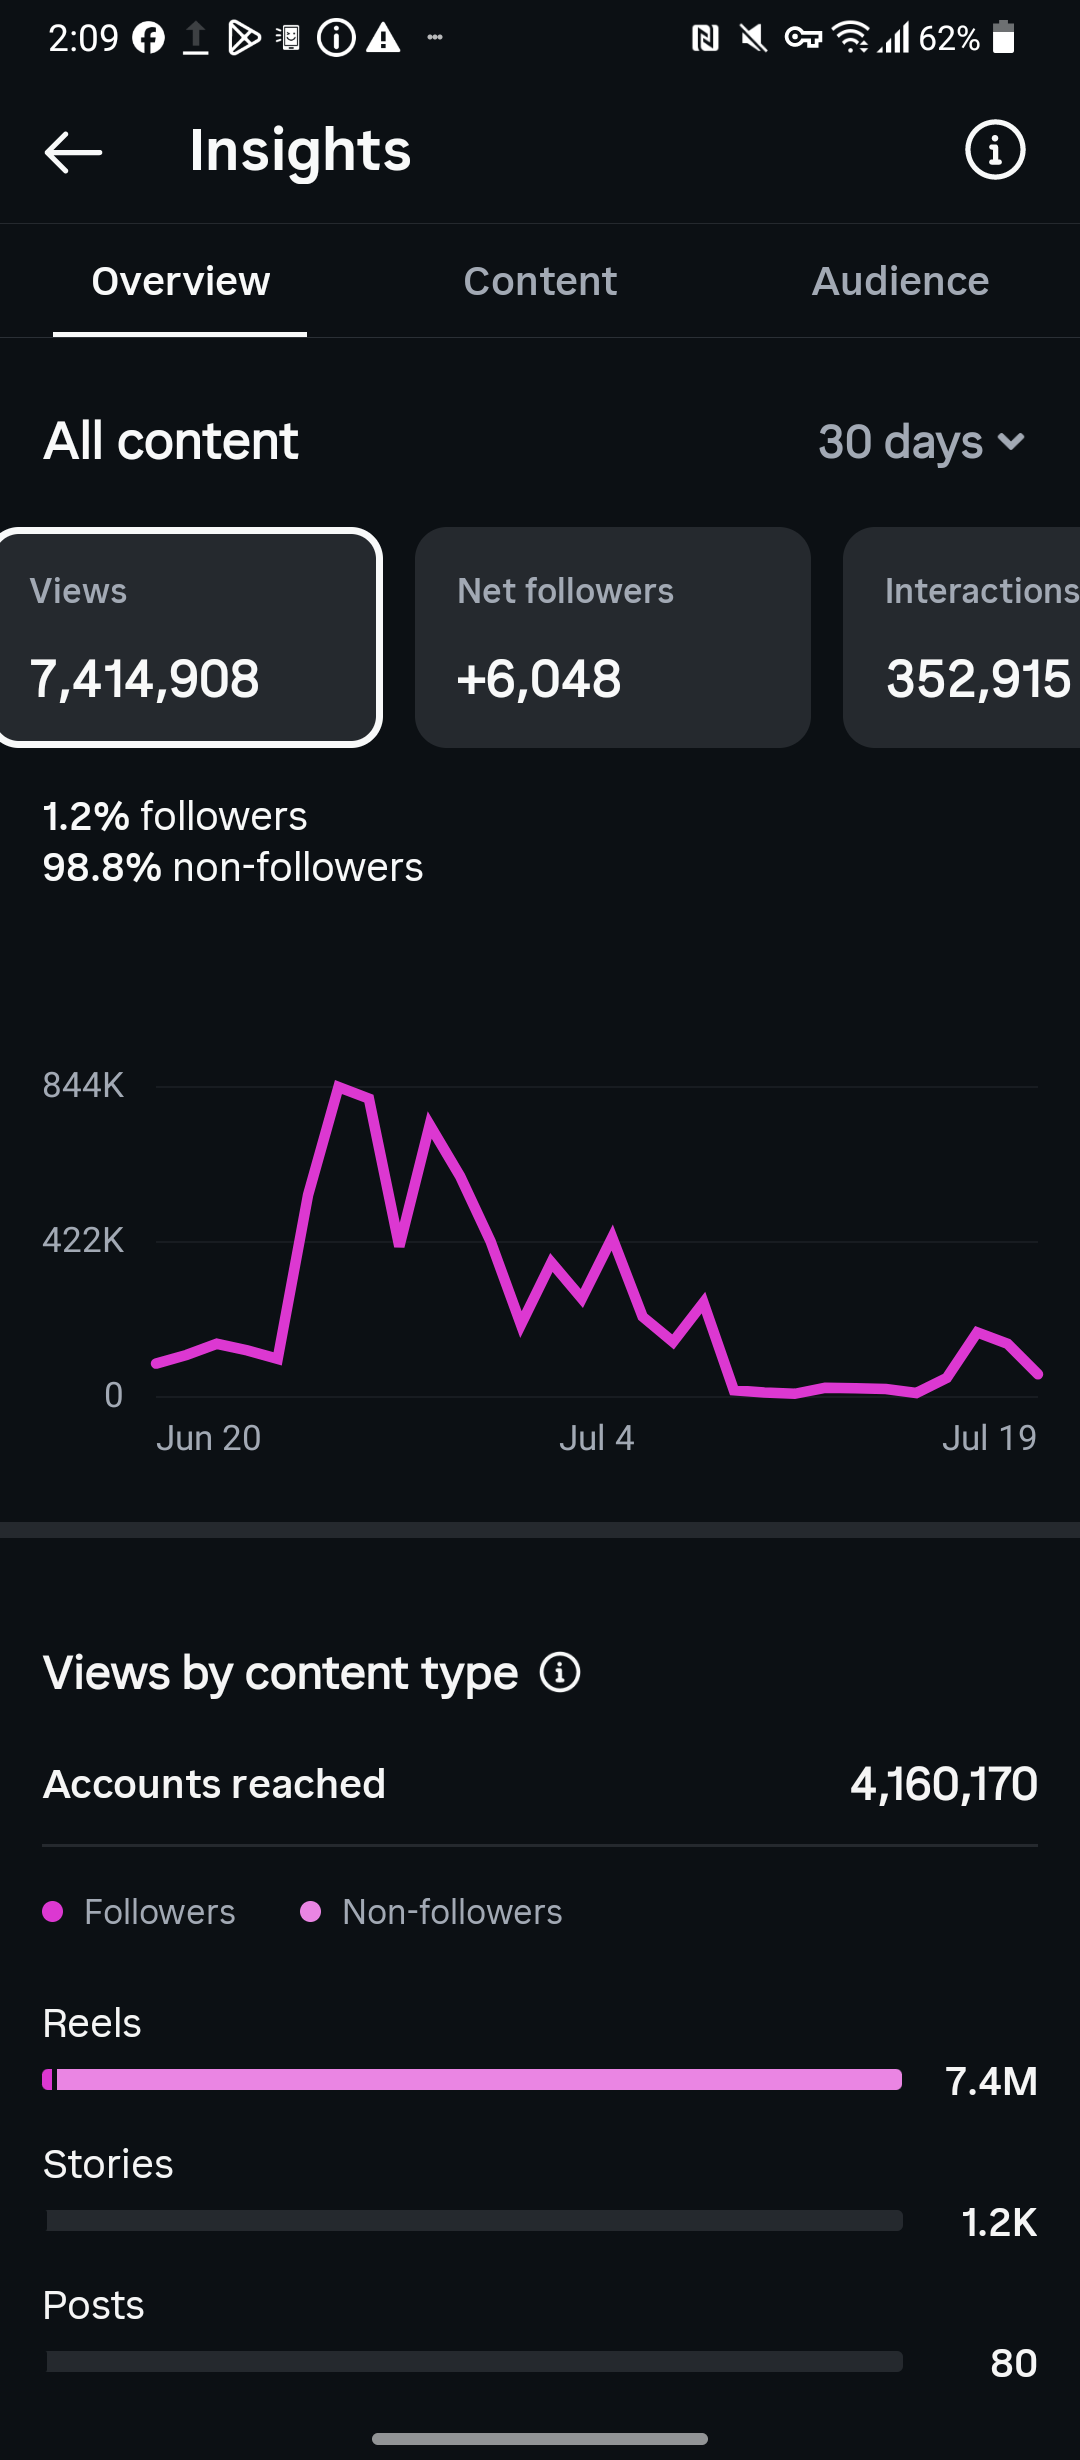Open the 30 days time range dropdown
Viewport: 1080px width, 2460px height.
(921, 442)
